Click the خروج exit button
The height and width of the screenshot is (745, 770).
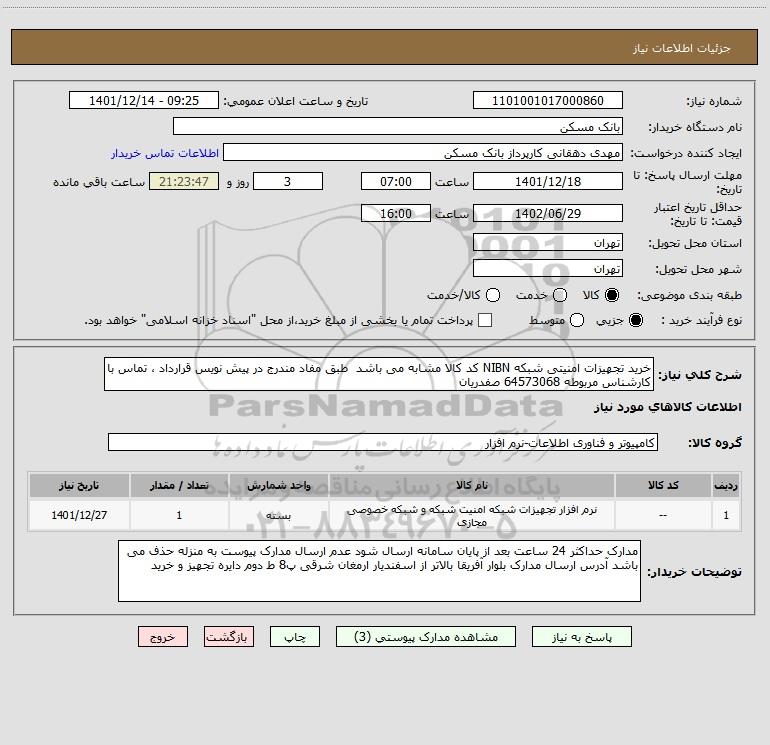pos(162,636)
